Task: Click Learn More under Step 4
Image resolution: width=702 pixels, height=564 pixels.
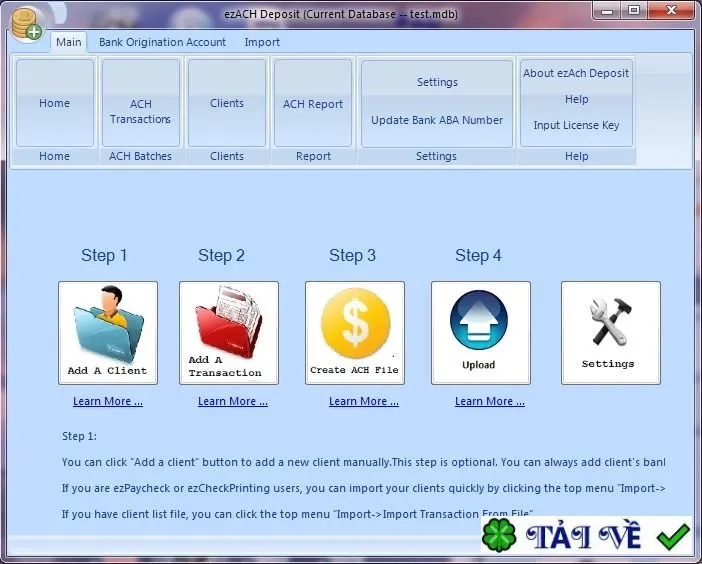Action: pyautogui.click(x=490, y=401)
